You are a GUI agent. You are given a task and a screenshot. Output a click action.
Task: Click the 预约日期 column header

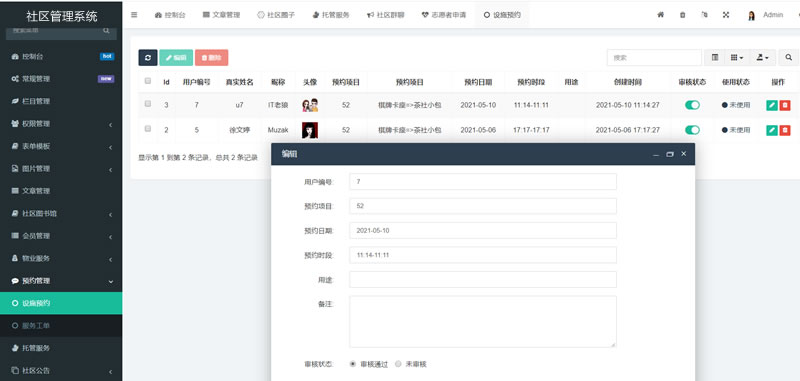[478, 82]
